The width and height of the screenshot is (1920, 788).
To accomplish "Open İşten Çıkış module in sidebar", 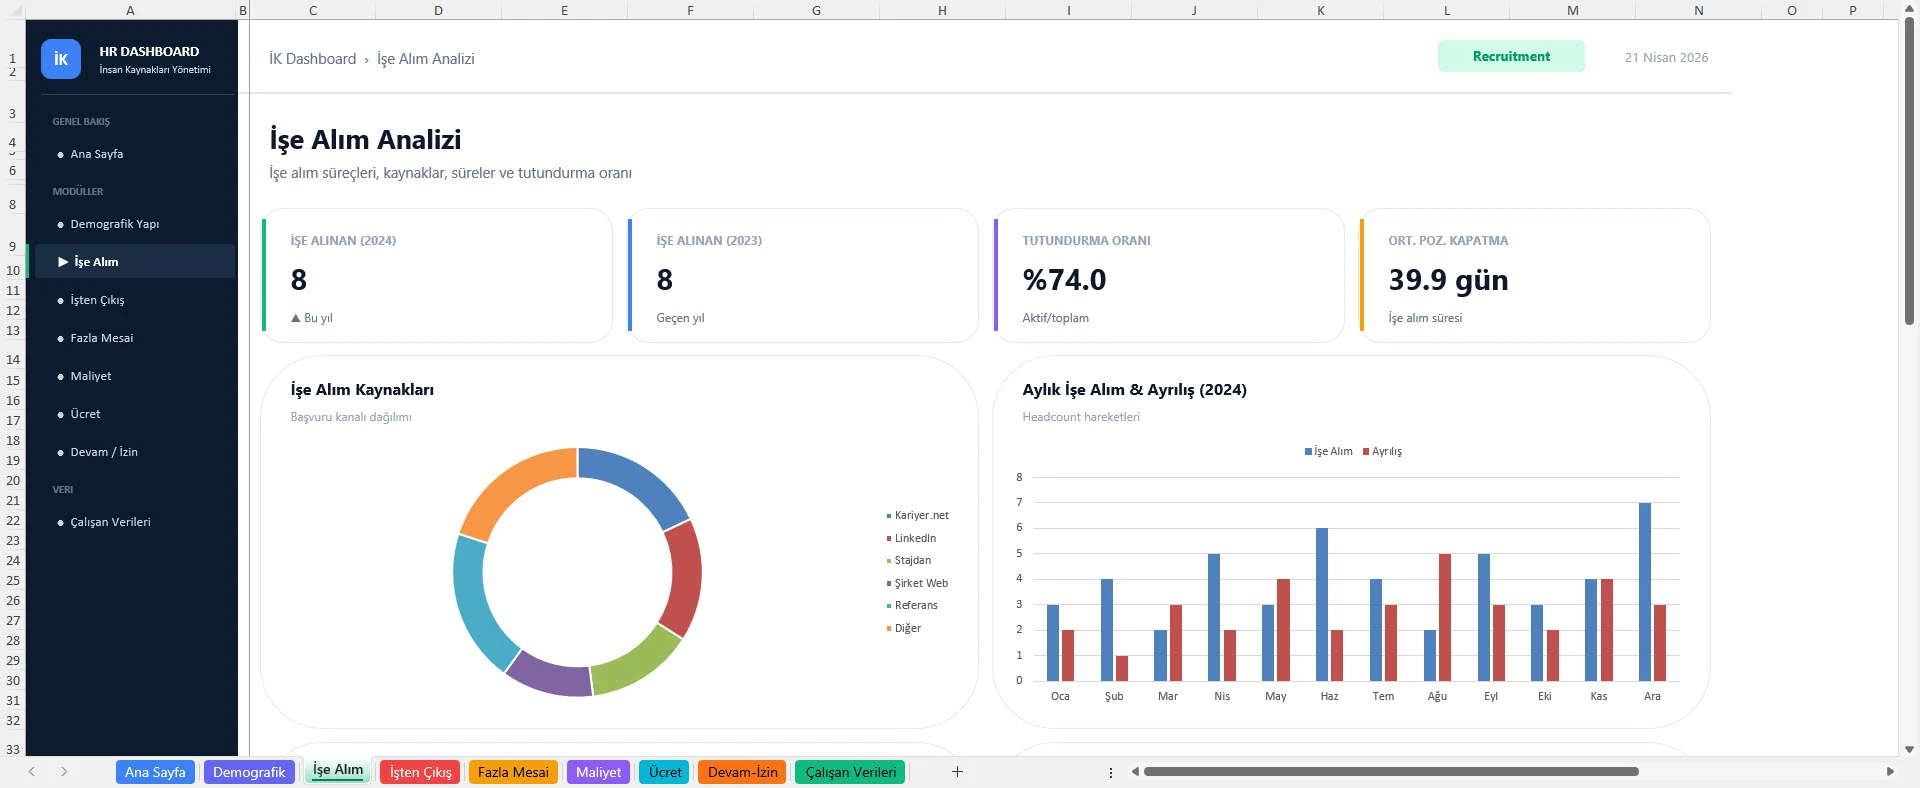I will (x=97, y=300).
